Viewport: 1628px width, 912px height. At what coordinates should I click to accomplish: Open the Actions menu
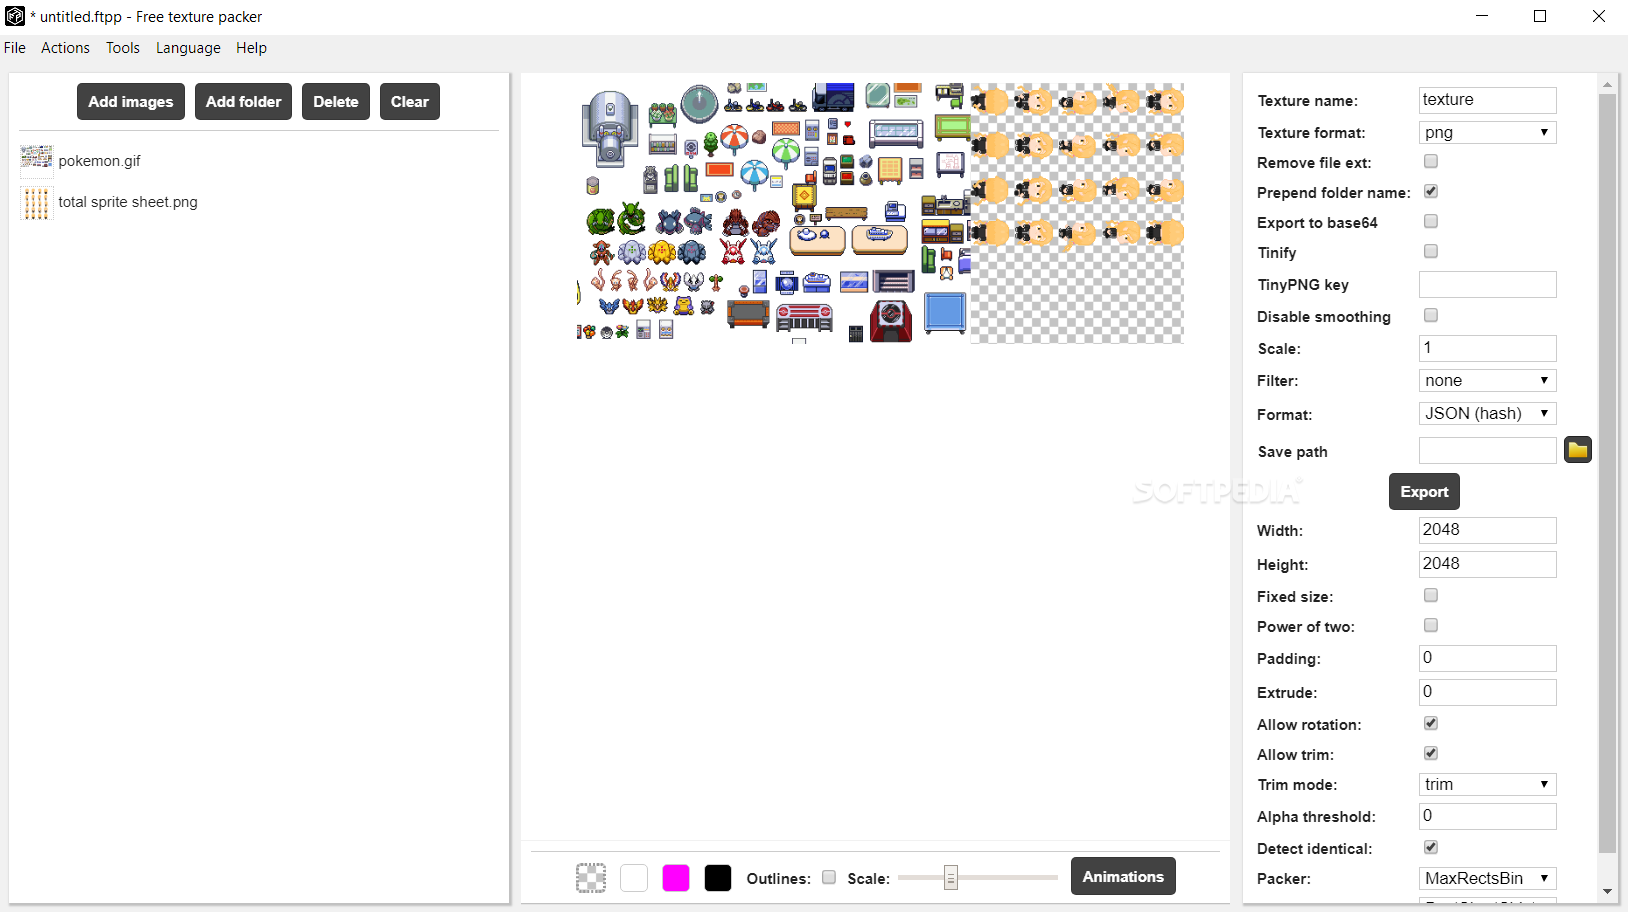(65, 48)
